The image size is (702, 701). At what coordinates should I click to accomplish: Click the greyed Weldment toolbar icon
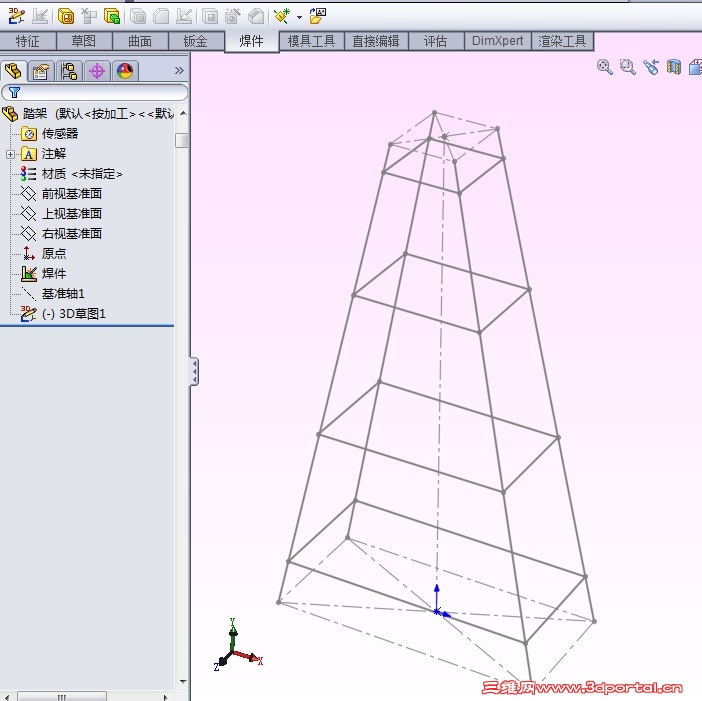pos(40,16)
